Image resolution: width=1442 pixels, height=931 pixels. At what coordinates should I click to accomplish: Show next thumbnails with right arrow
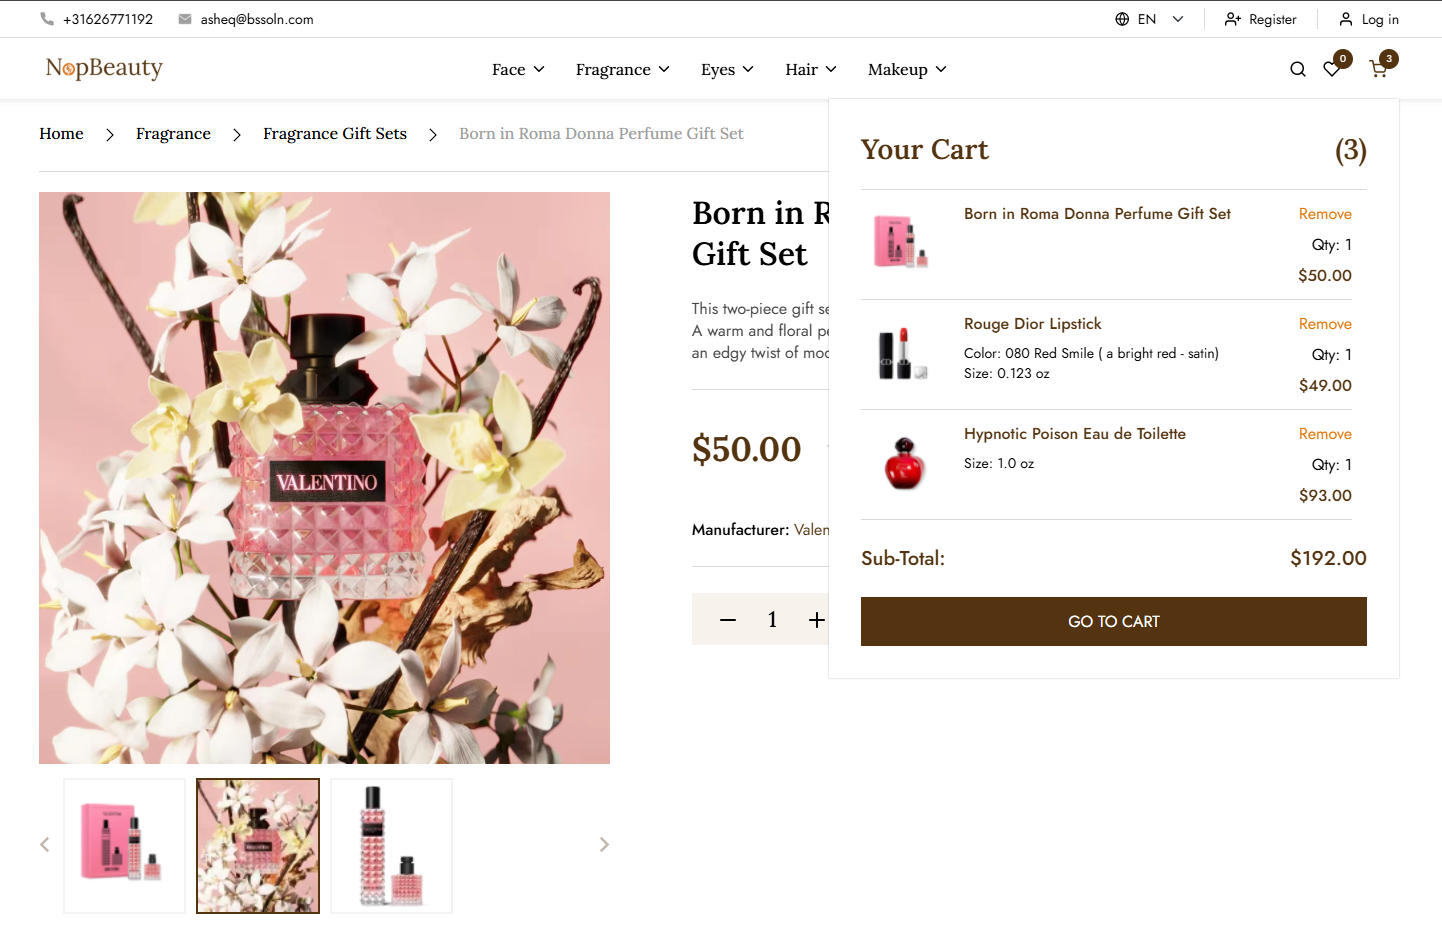tap(604, 845)
